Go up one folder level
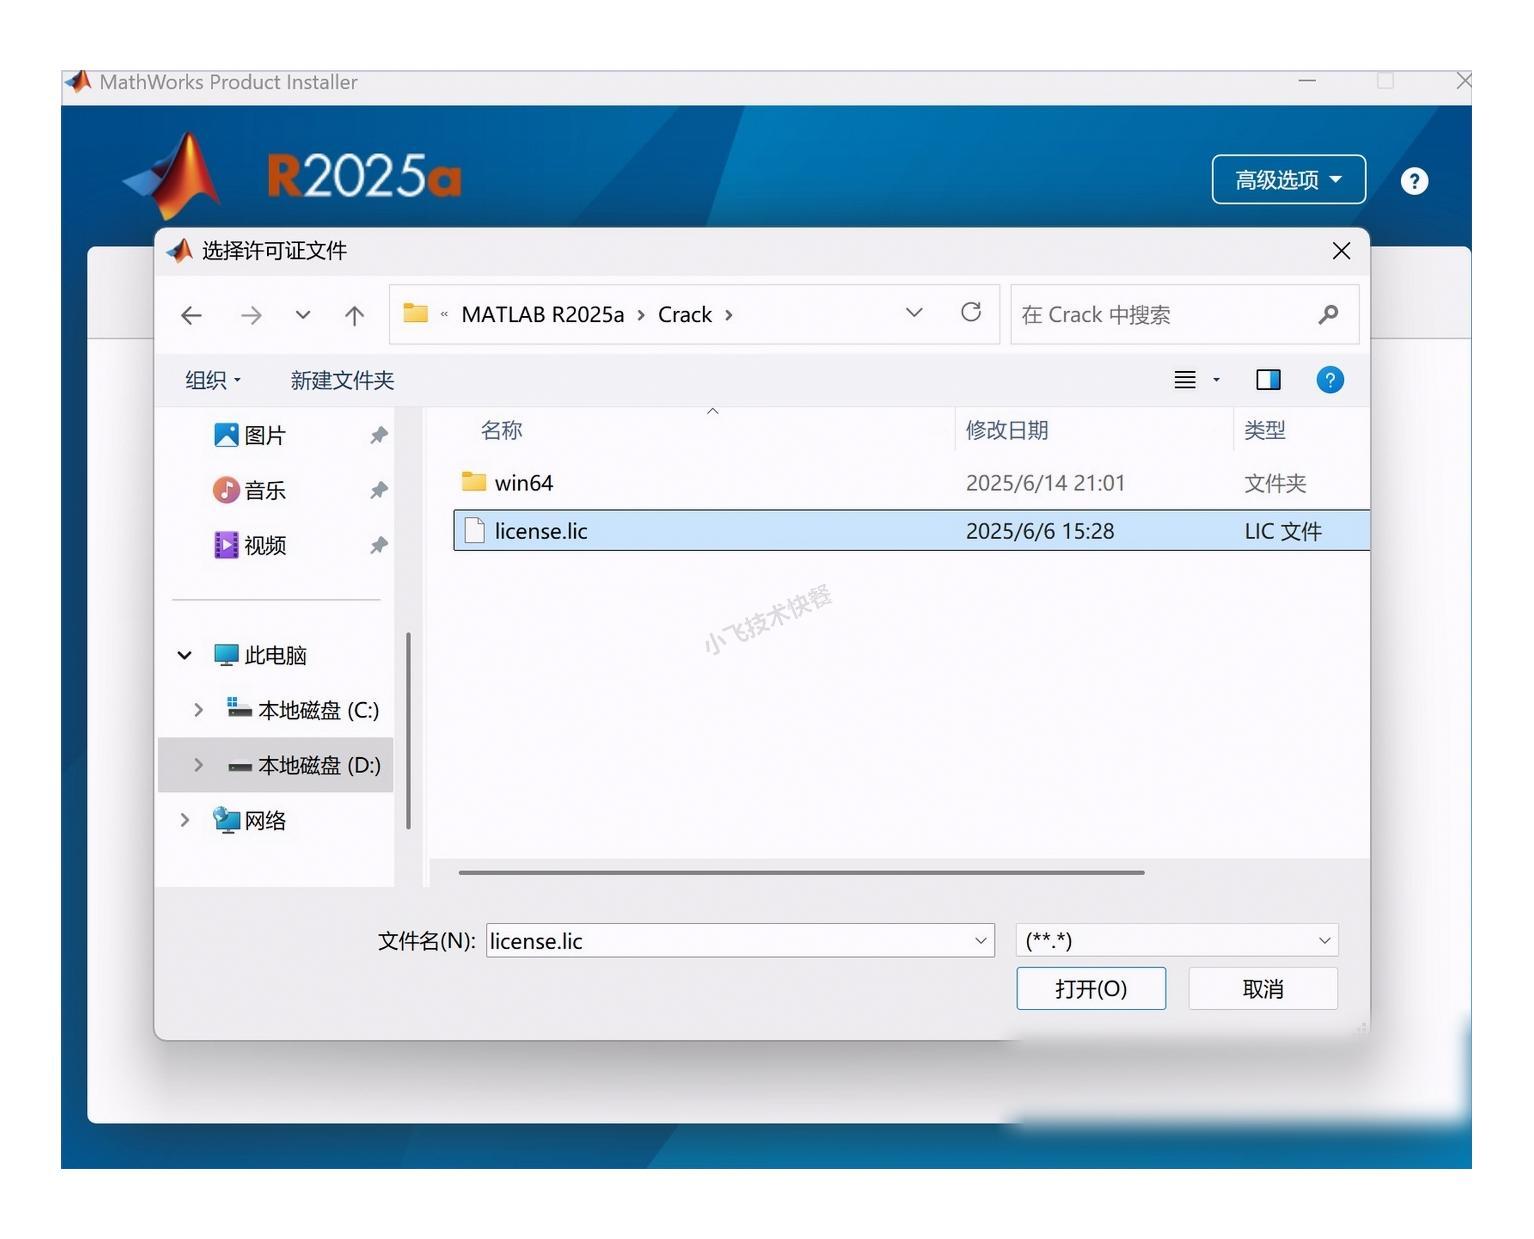The width and height of the screenshot is (1534, 1239). 354,316
